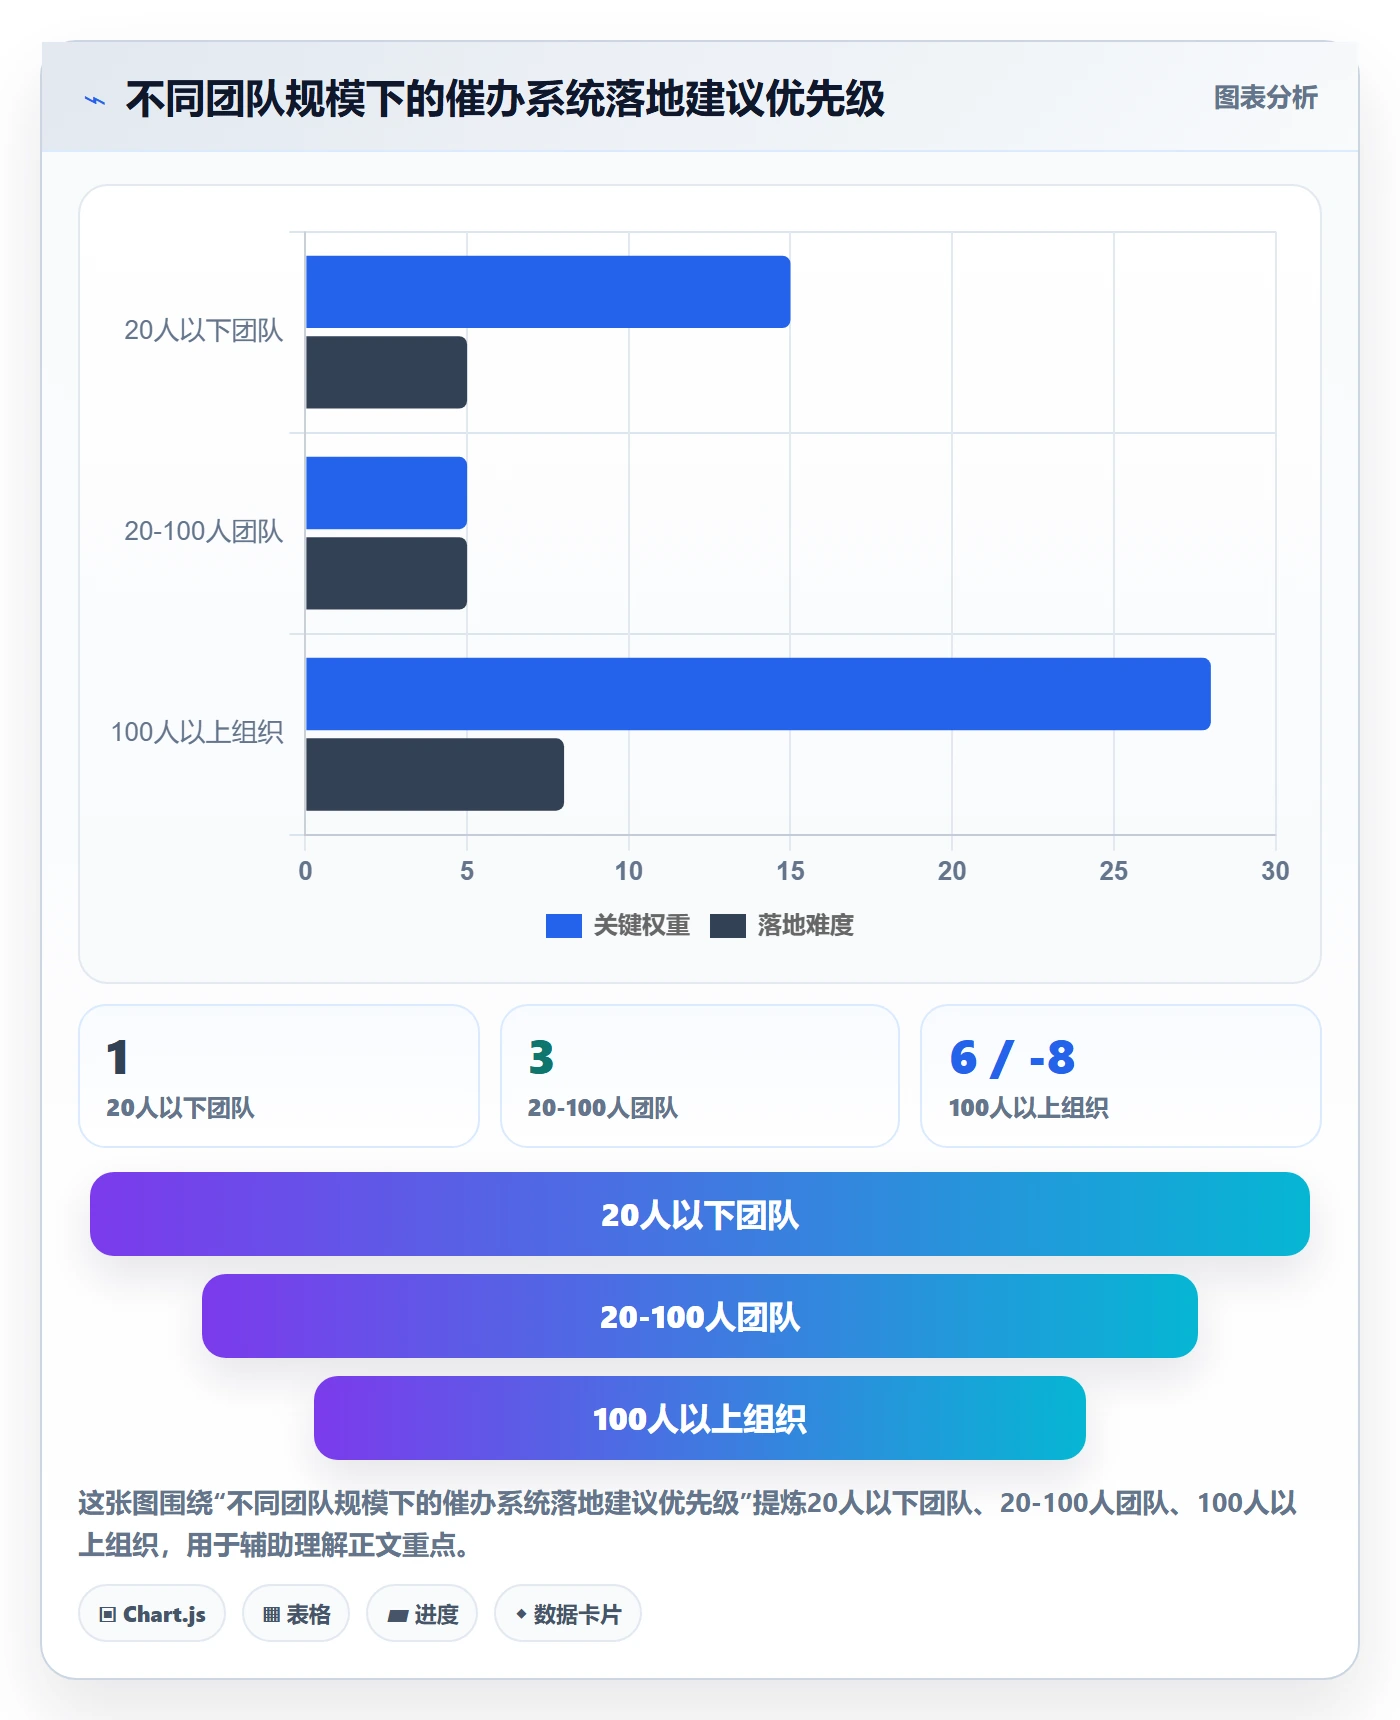The width and height of the screenshot is (1400, 1720).
Task: Click the 100人以上组织 axis label
Action: [x=197, y=733]
